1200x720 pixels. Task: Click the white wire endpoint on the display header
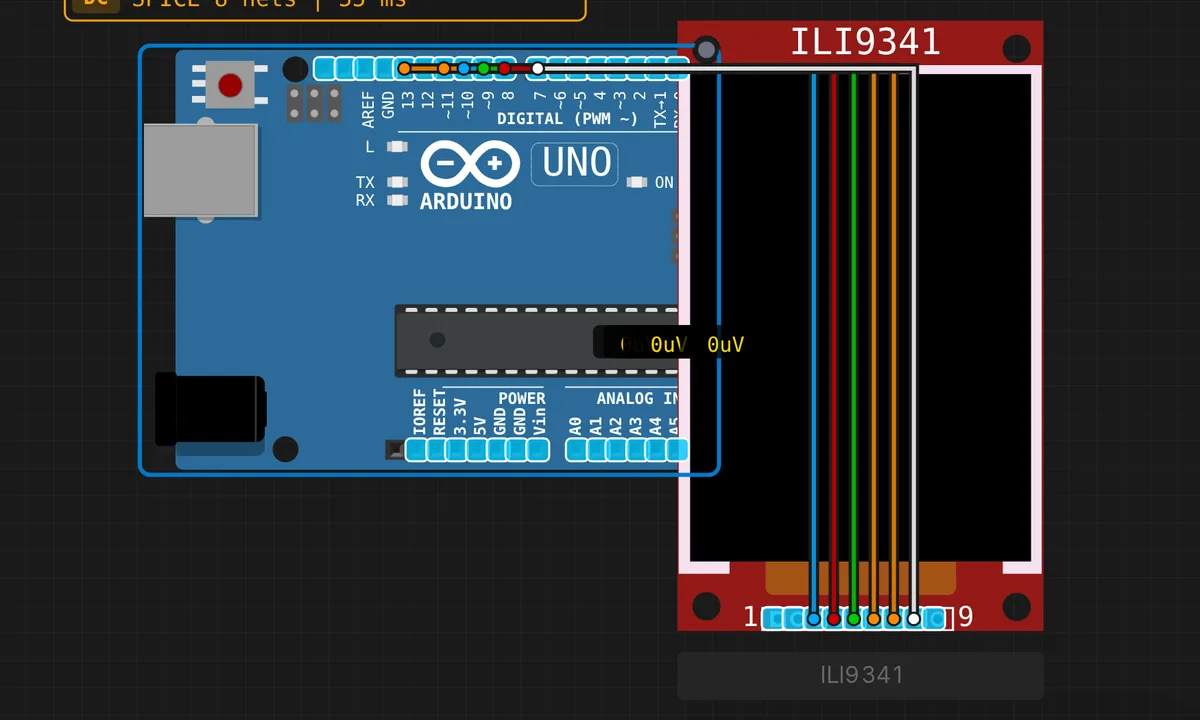tap(914, 619)
